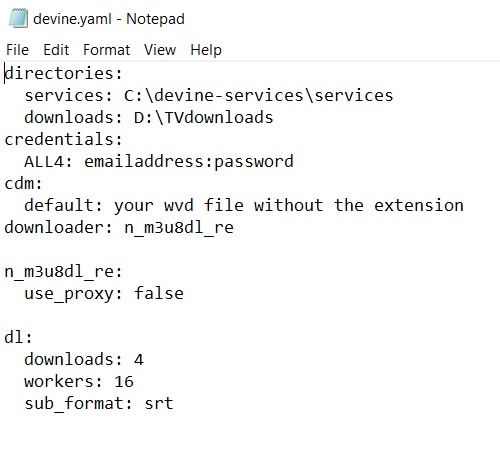Screen dimensions: 500x450
Task: Click the 'your wvd file without the extension' text
Action: click(289, 206)
